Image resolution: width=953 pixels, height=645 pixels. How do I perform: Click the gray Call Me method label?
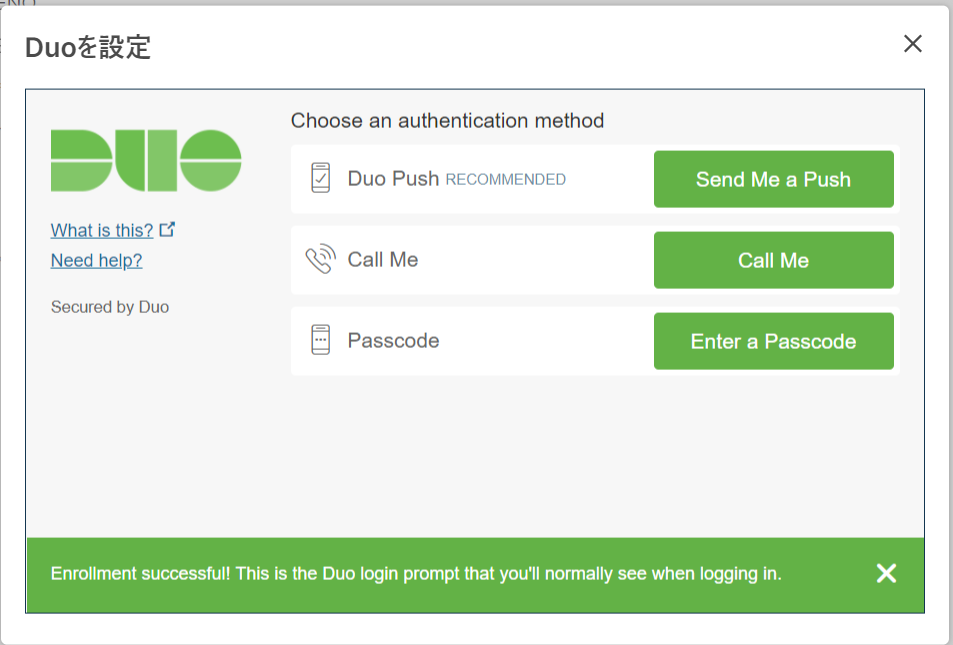coord(383,260)
